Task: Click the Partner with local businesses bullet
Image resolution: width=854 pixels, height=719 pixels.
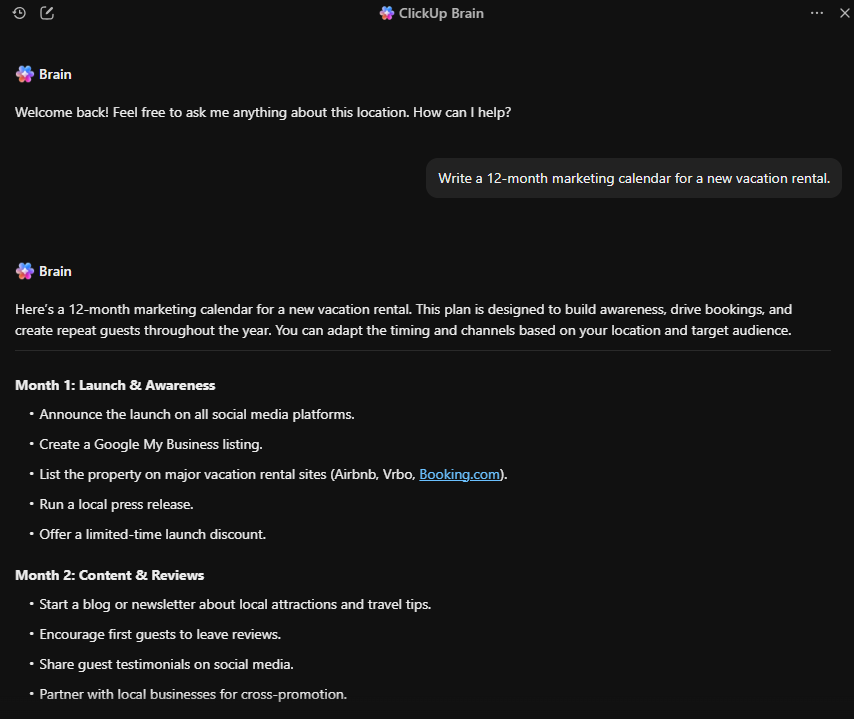Action: pyautogui.click(x=193, y=694)
